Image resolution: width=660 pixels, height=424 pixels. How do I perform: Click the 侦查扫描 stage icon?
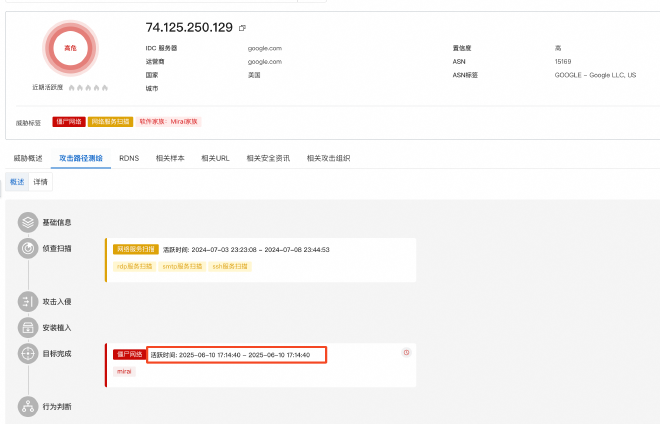tap(28, 248)
